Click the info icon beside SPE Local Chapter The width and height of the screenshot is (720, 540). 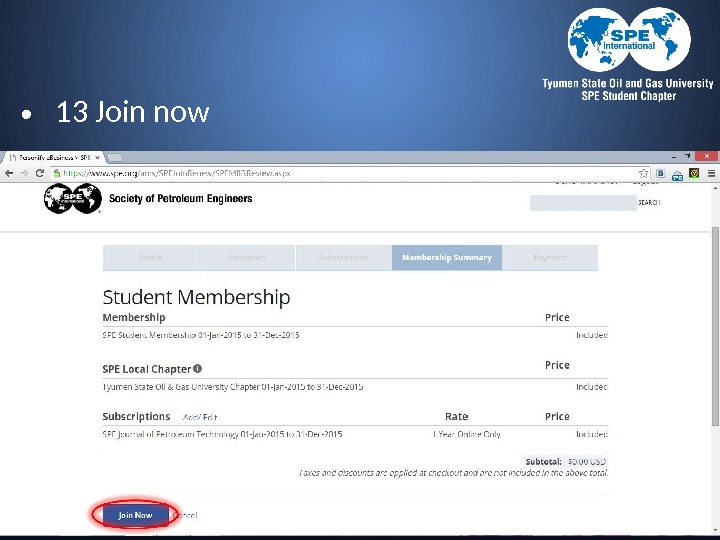click(x=197, y=368)
